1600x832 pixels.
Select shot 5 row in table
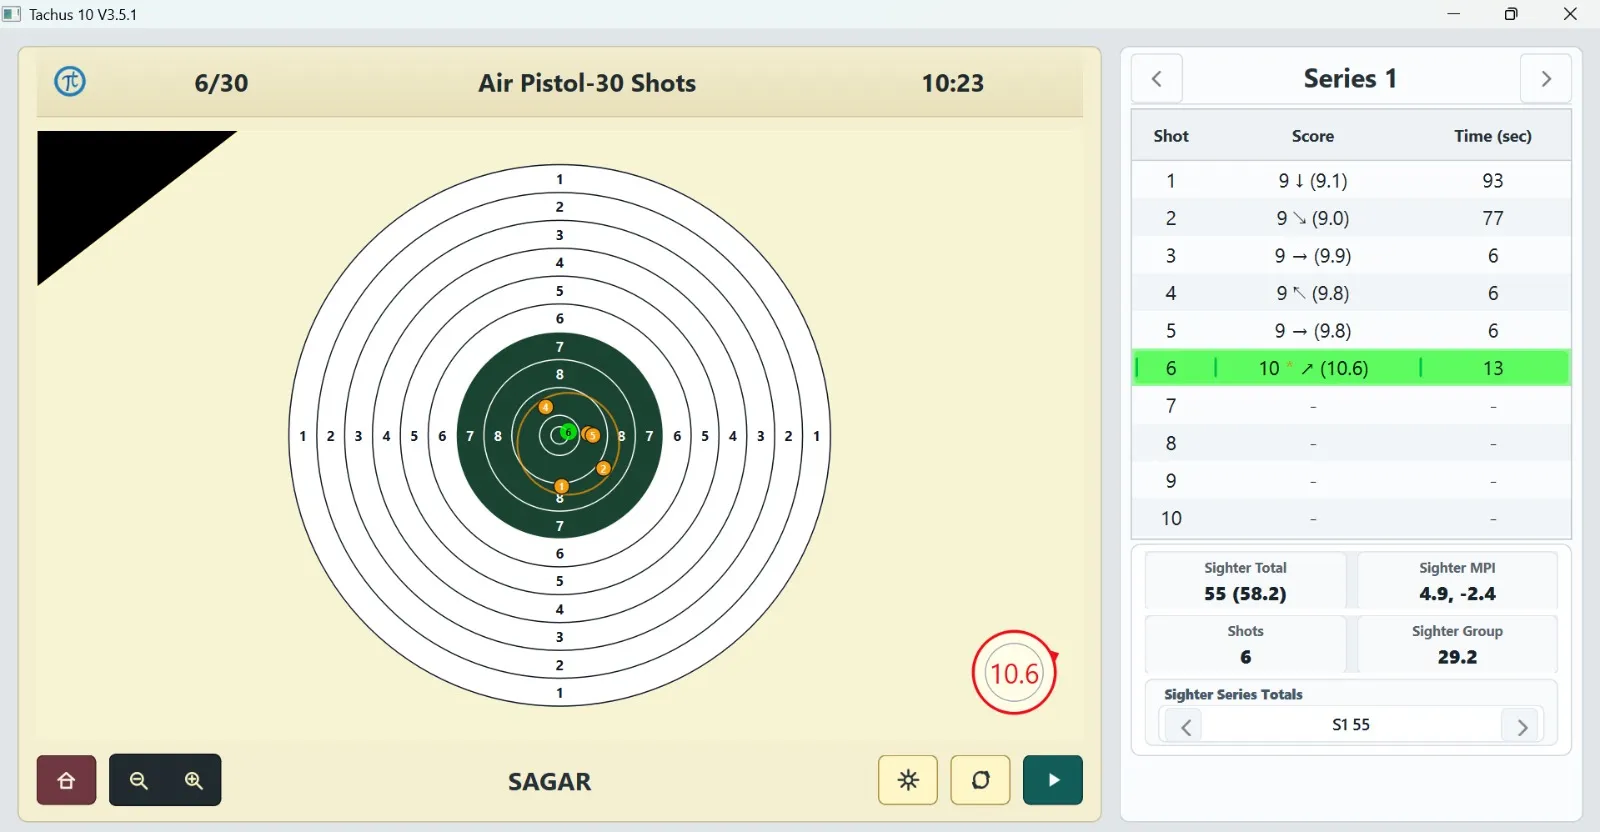pyautogui.click(x=1351, y=330)
